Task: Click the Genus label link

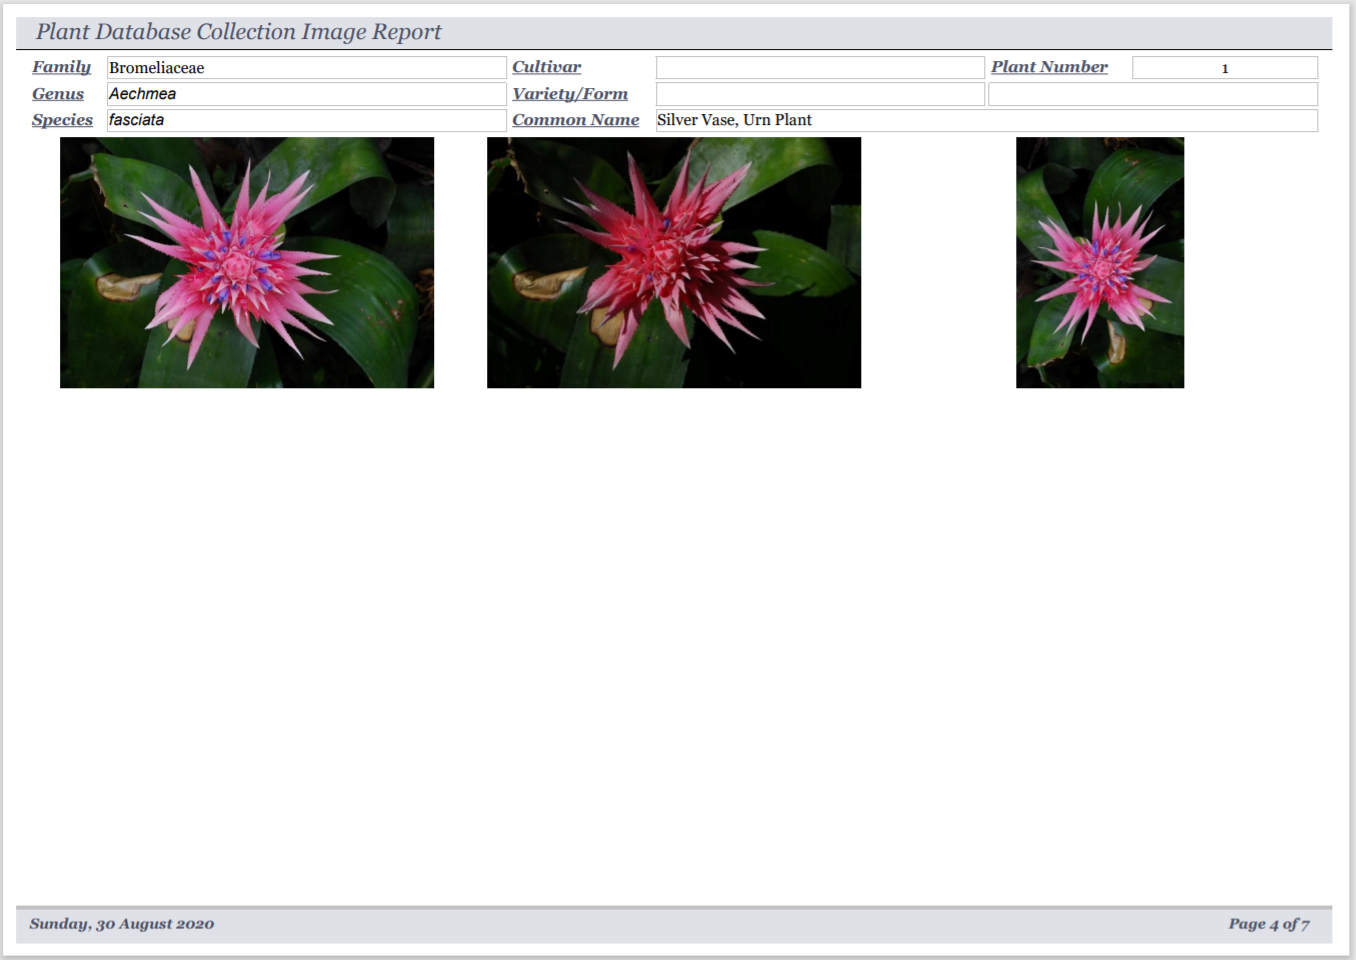Action: (58, 94)
